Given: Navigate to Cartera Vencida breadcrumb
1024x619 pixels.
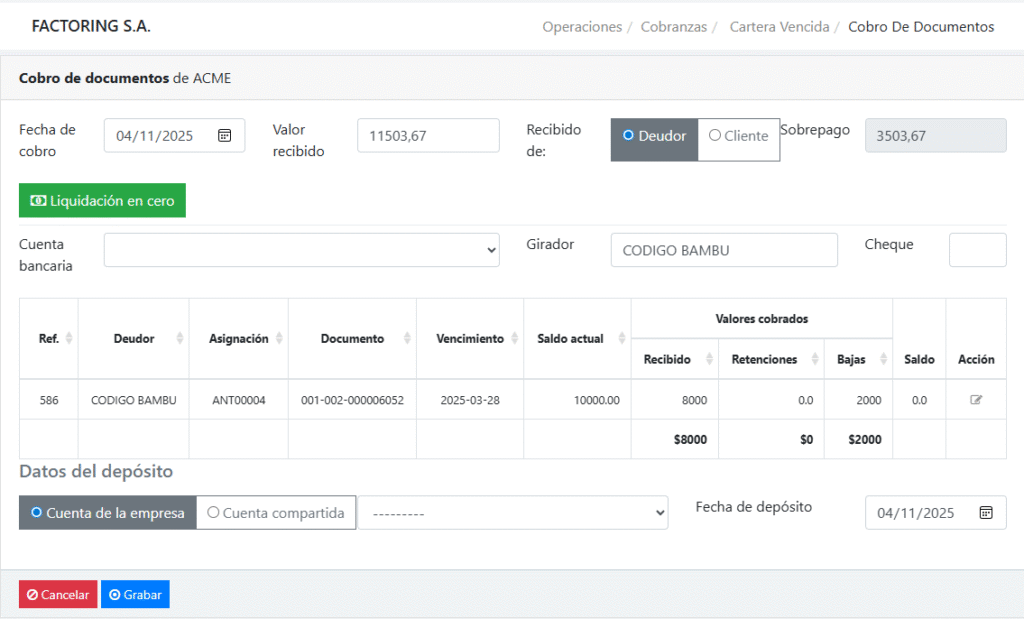Looking at the screenshot, I should (x=779, y=27).
